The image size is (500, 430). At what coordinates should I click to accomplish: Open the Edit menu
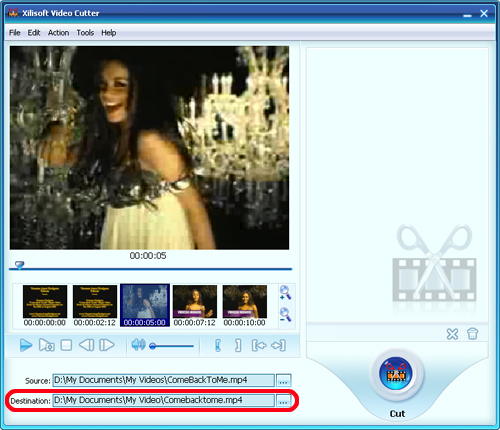34,33
